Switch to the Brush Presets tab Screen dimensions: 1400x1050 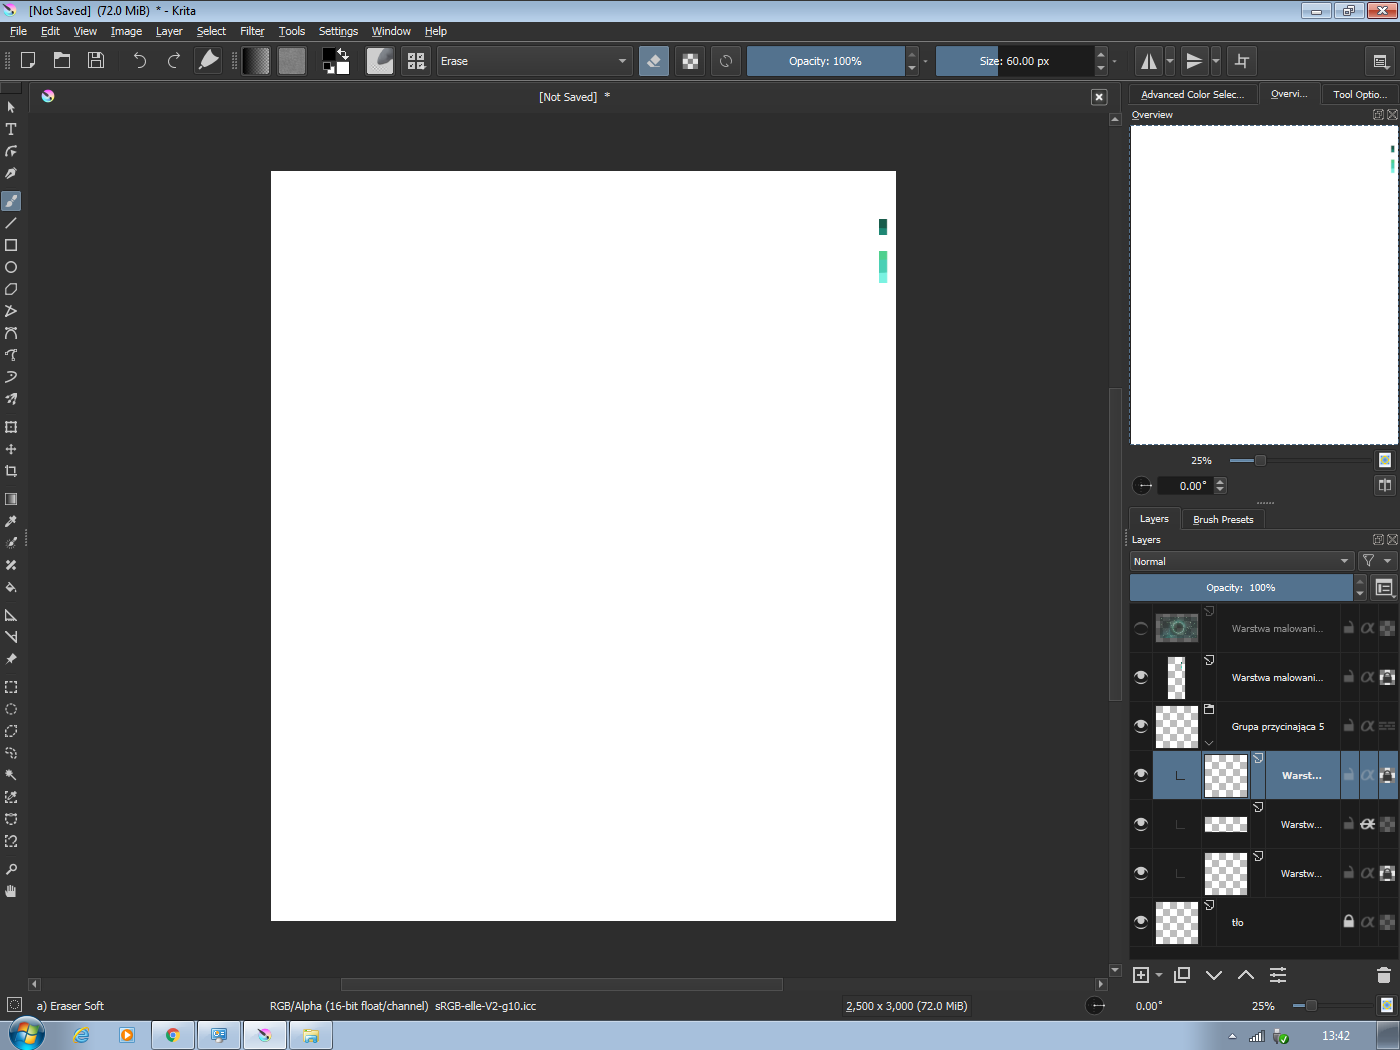click(x=1223, y=519)
